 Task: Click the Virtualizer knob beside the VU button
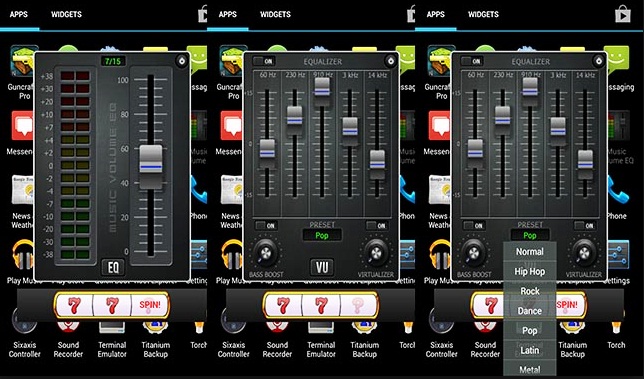tap(376, 252)
